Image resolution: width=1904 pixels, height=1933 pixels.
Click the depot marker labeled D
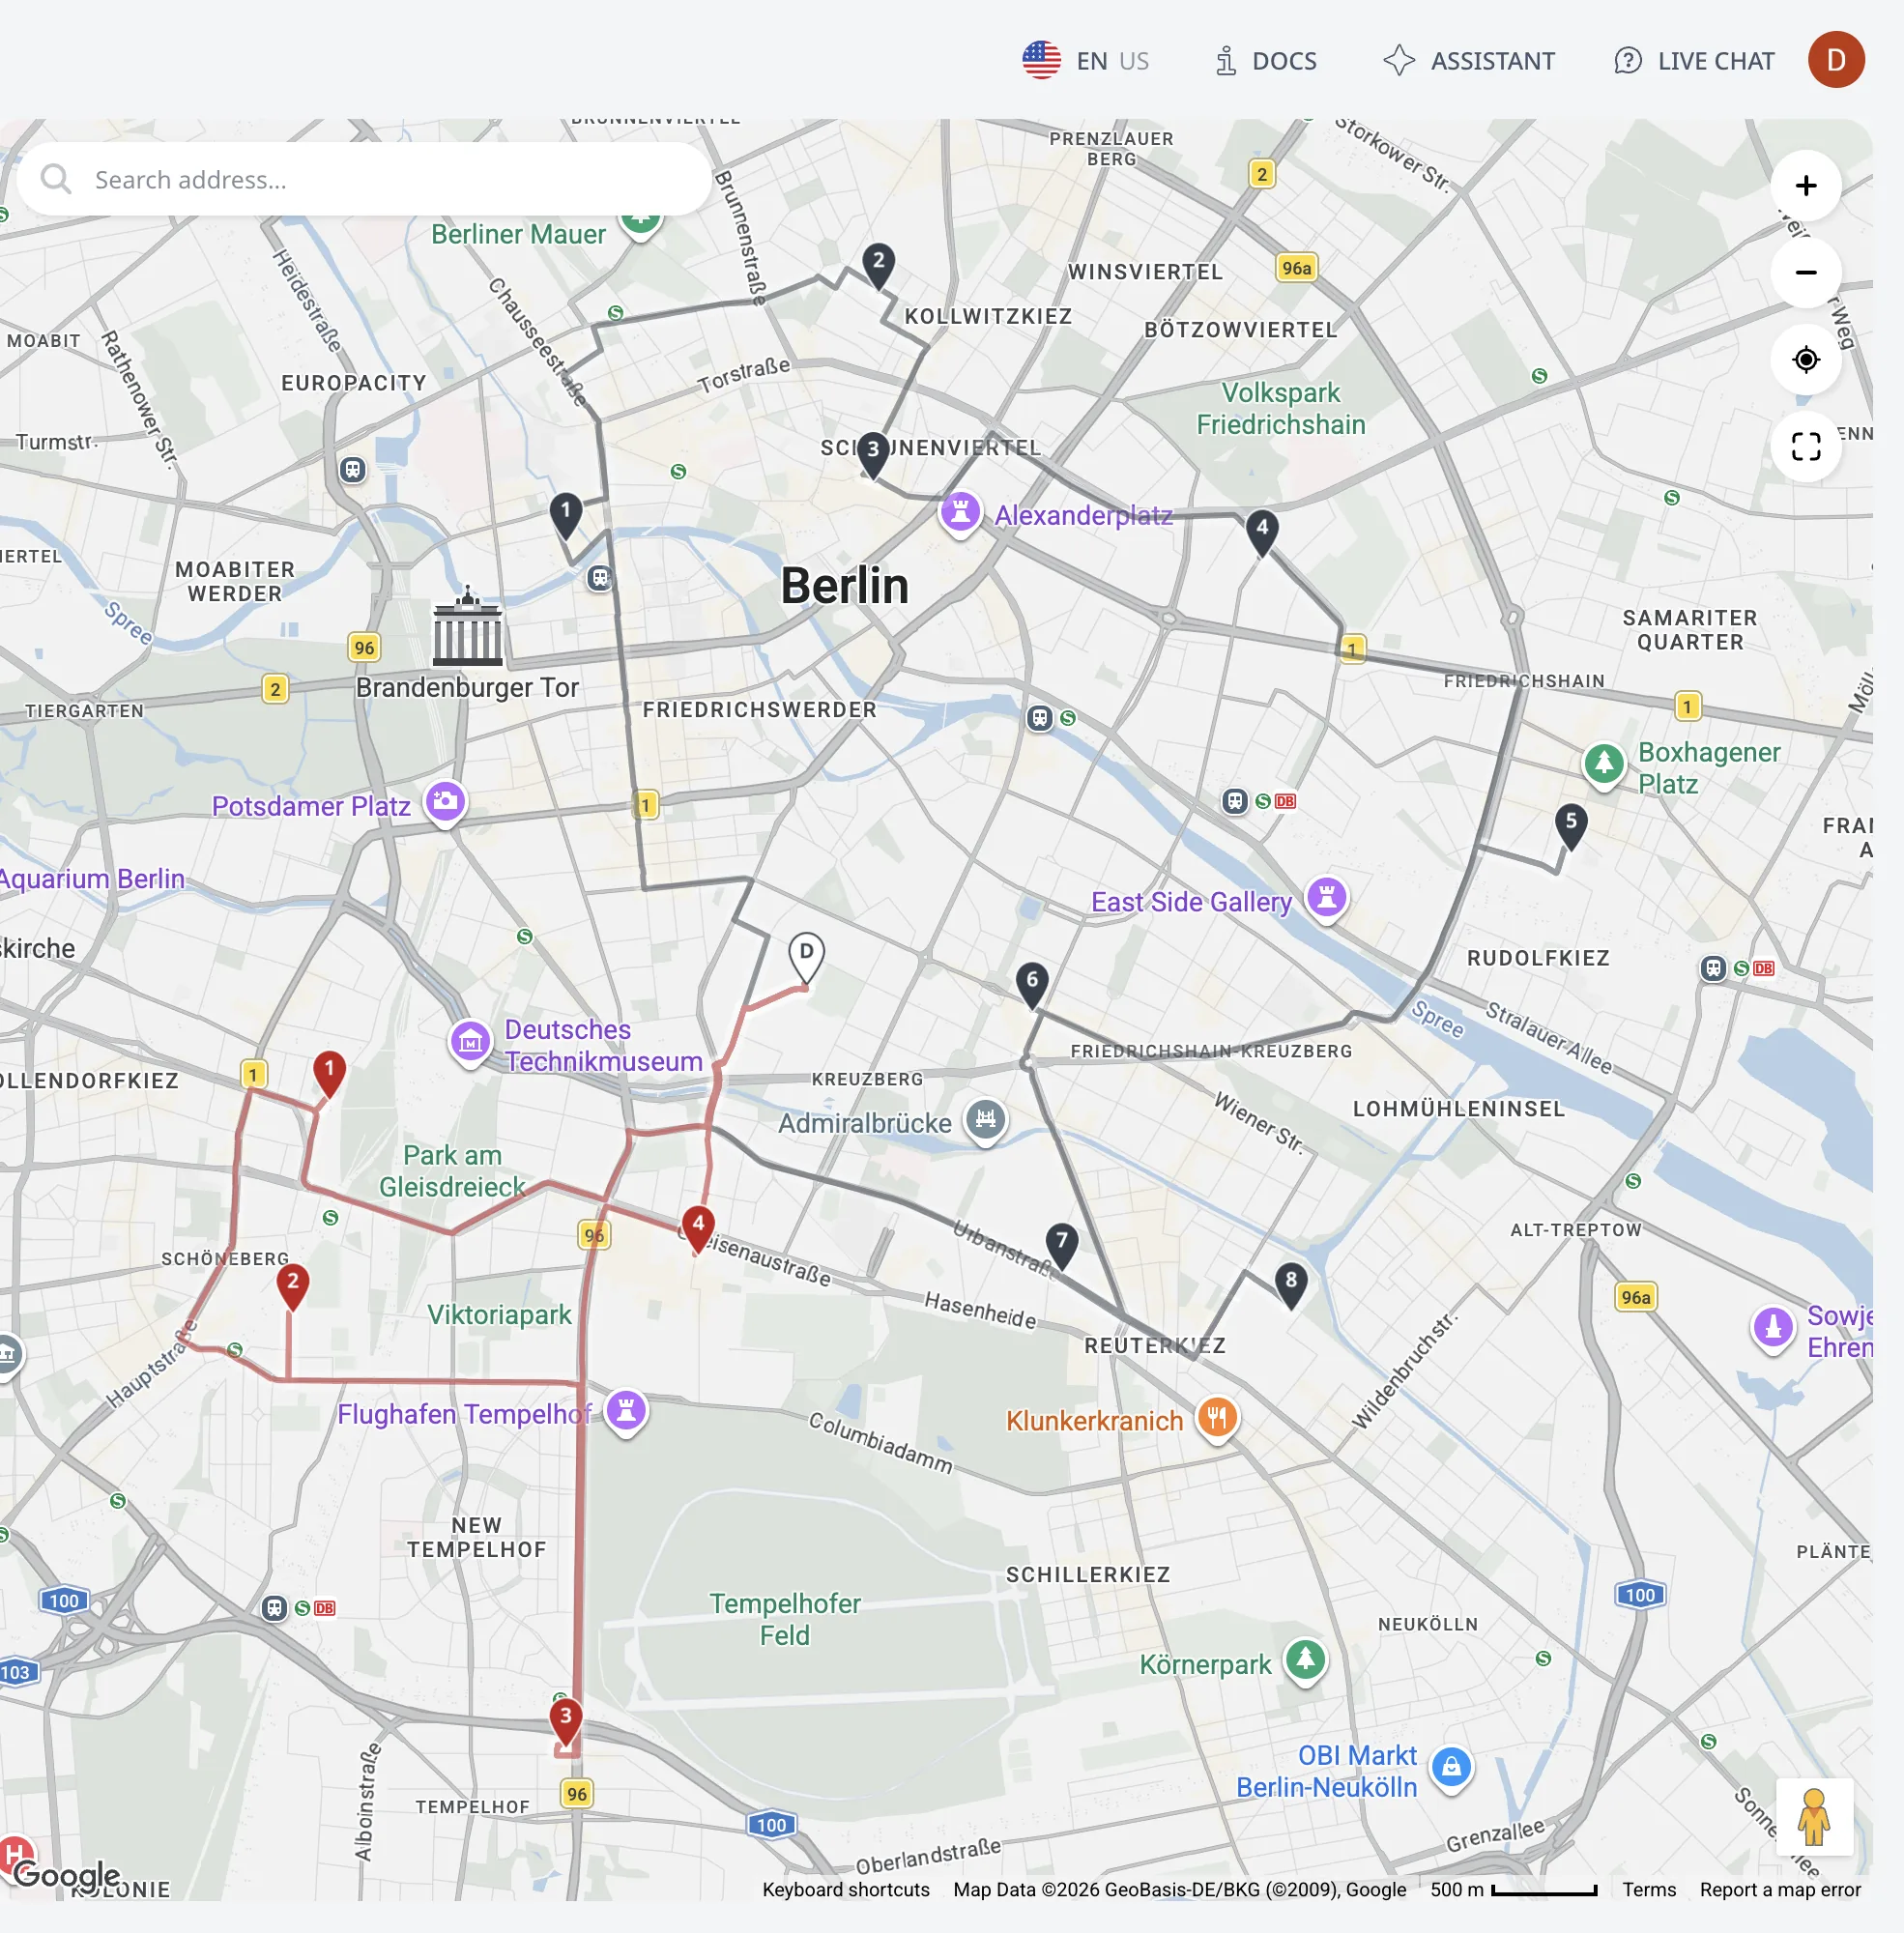tap(806, 957)
